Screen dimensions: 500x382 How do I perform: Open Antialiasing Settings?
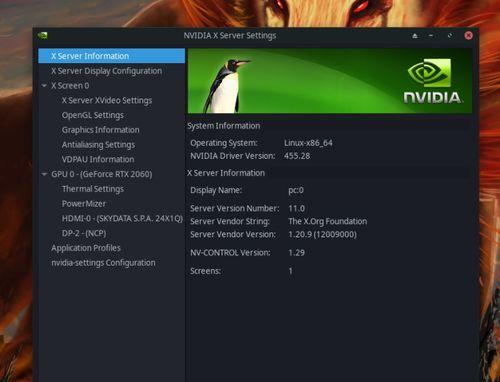click(98, 145)
